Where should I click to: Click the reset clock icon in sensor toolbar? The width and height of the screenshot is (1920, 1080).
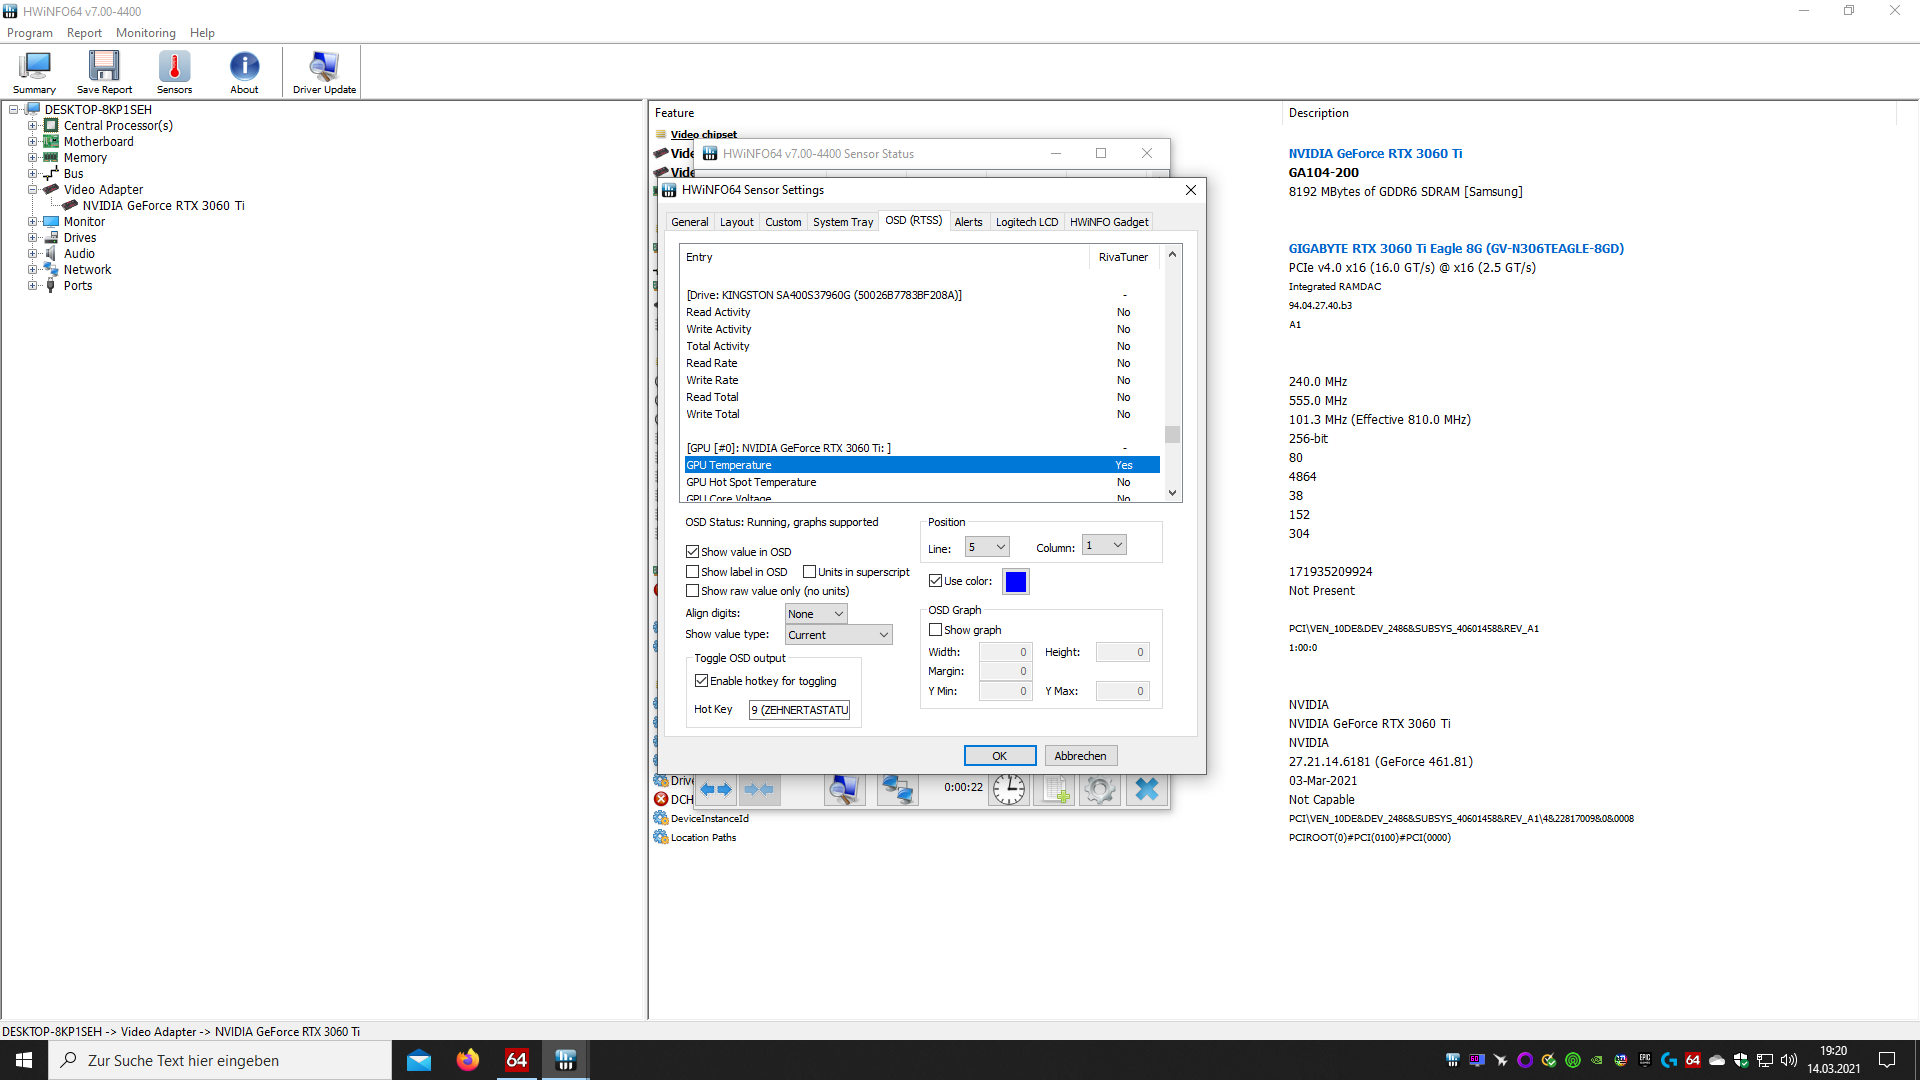click(1008, 790)
